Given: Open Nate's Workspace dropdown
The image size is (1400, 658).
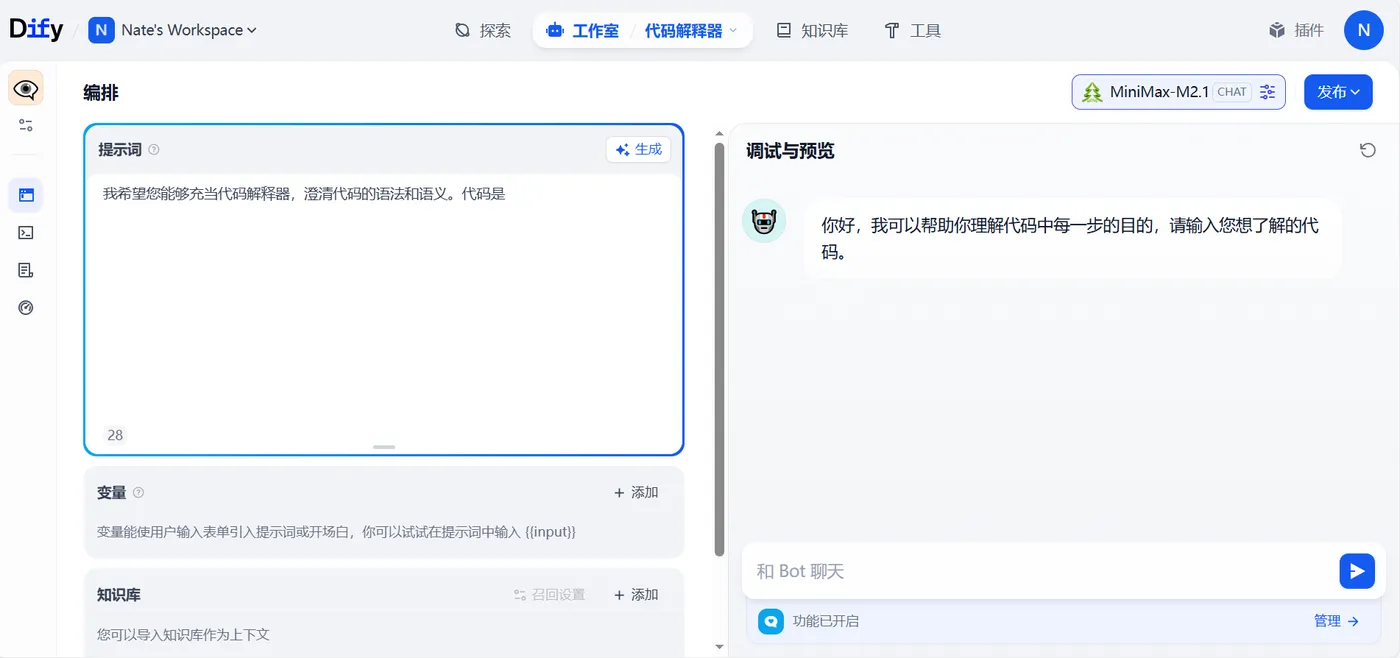Looking at the screenshot, I should [188, 30].
